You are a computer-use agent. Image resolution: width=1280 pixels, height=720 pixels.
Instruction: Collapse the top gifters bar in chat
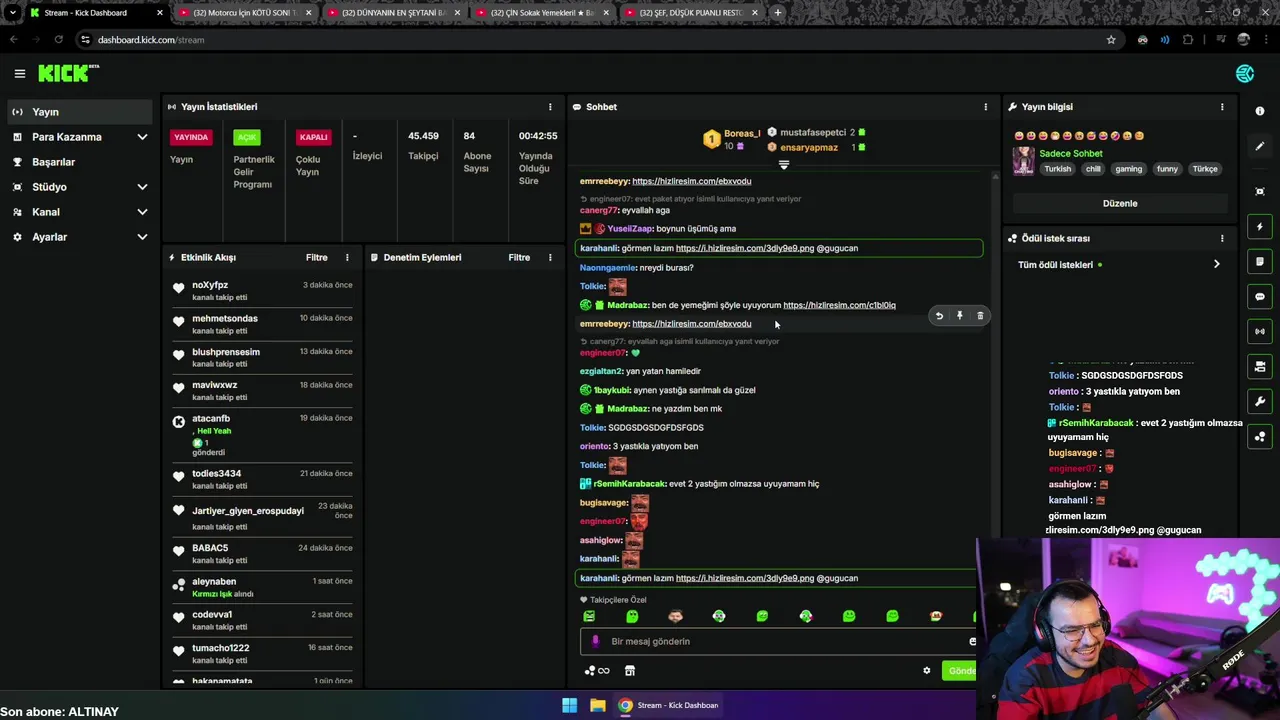(784, 165)
